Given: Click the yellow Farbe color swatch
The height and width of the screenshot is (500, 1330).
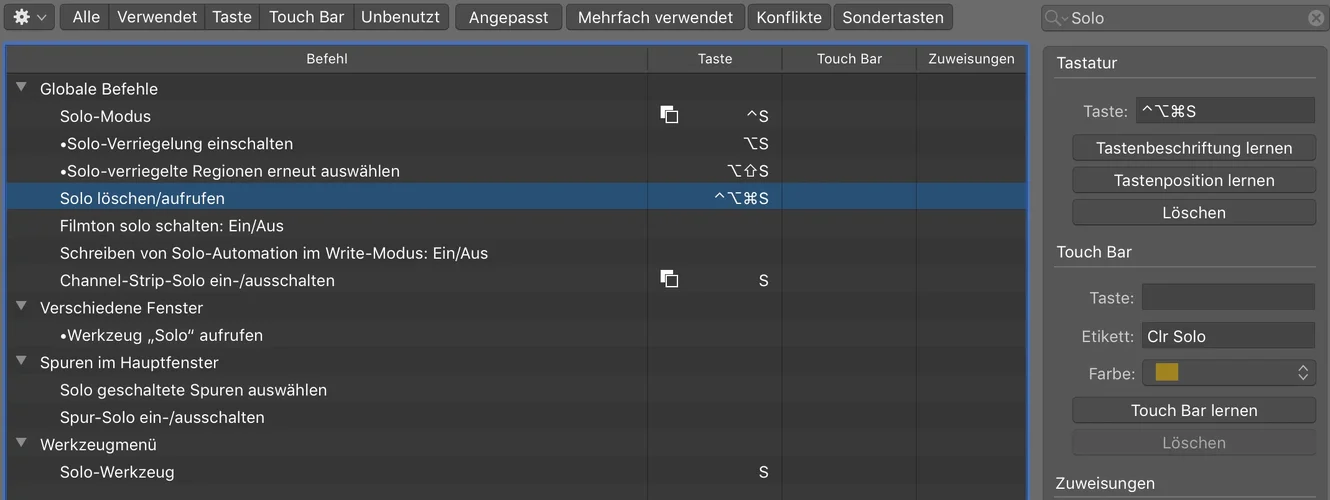Looking at the screenshot, I should point(1166,373).
